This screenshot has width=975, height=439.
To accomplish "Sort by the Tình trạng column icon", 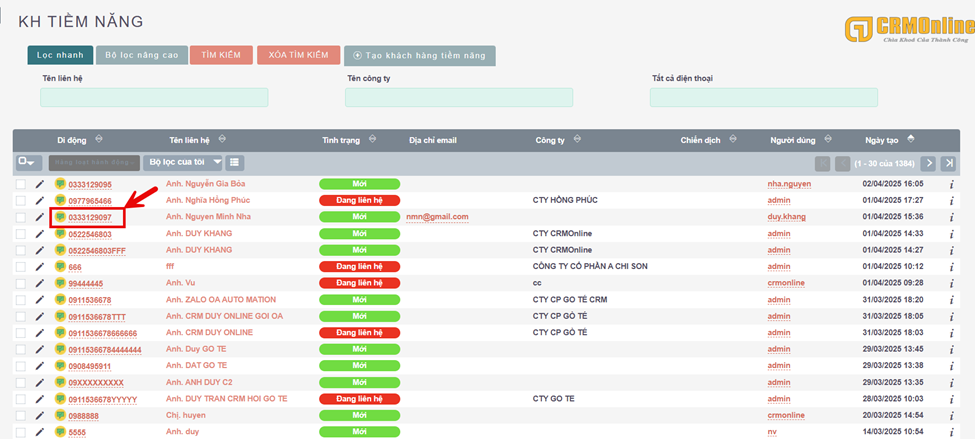I will click(x=372, y=139).
